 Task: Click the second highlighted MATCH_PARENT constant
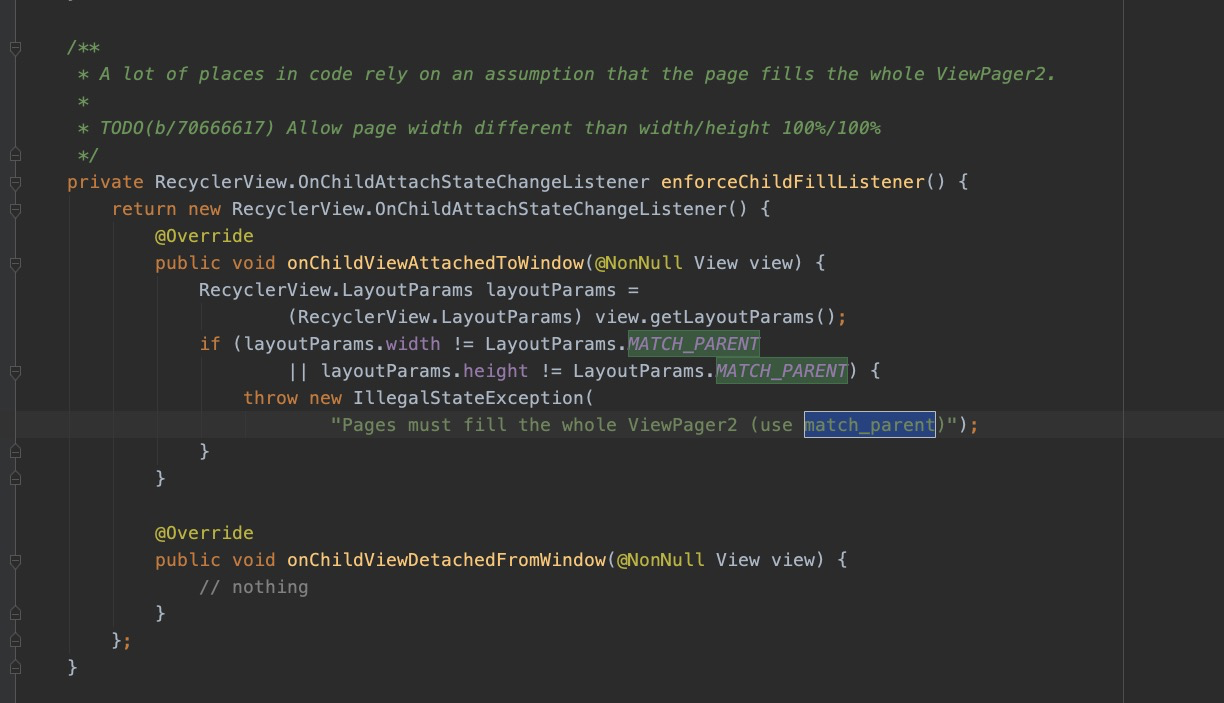(781, 371)
